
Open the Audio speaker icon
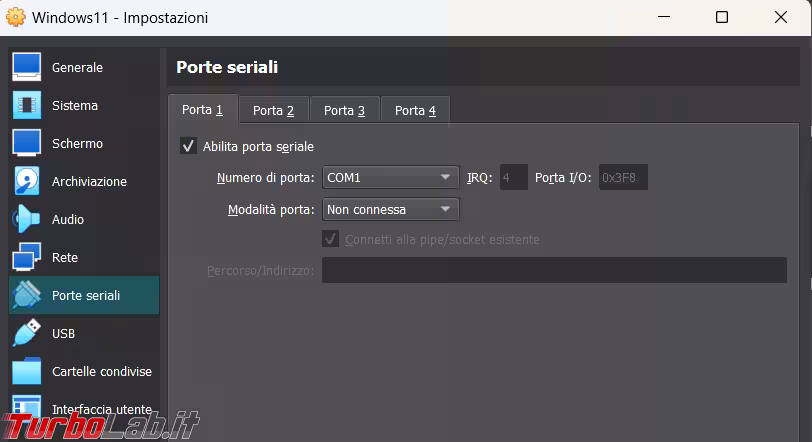pyautogui.click(x=27, y=219)
